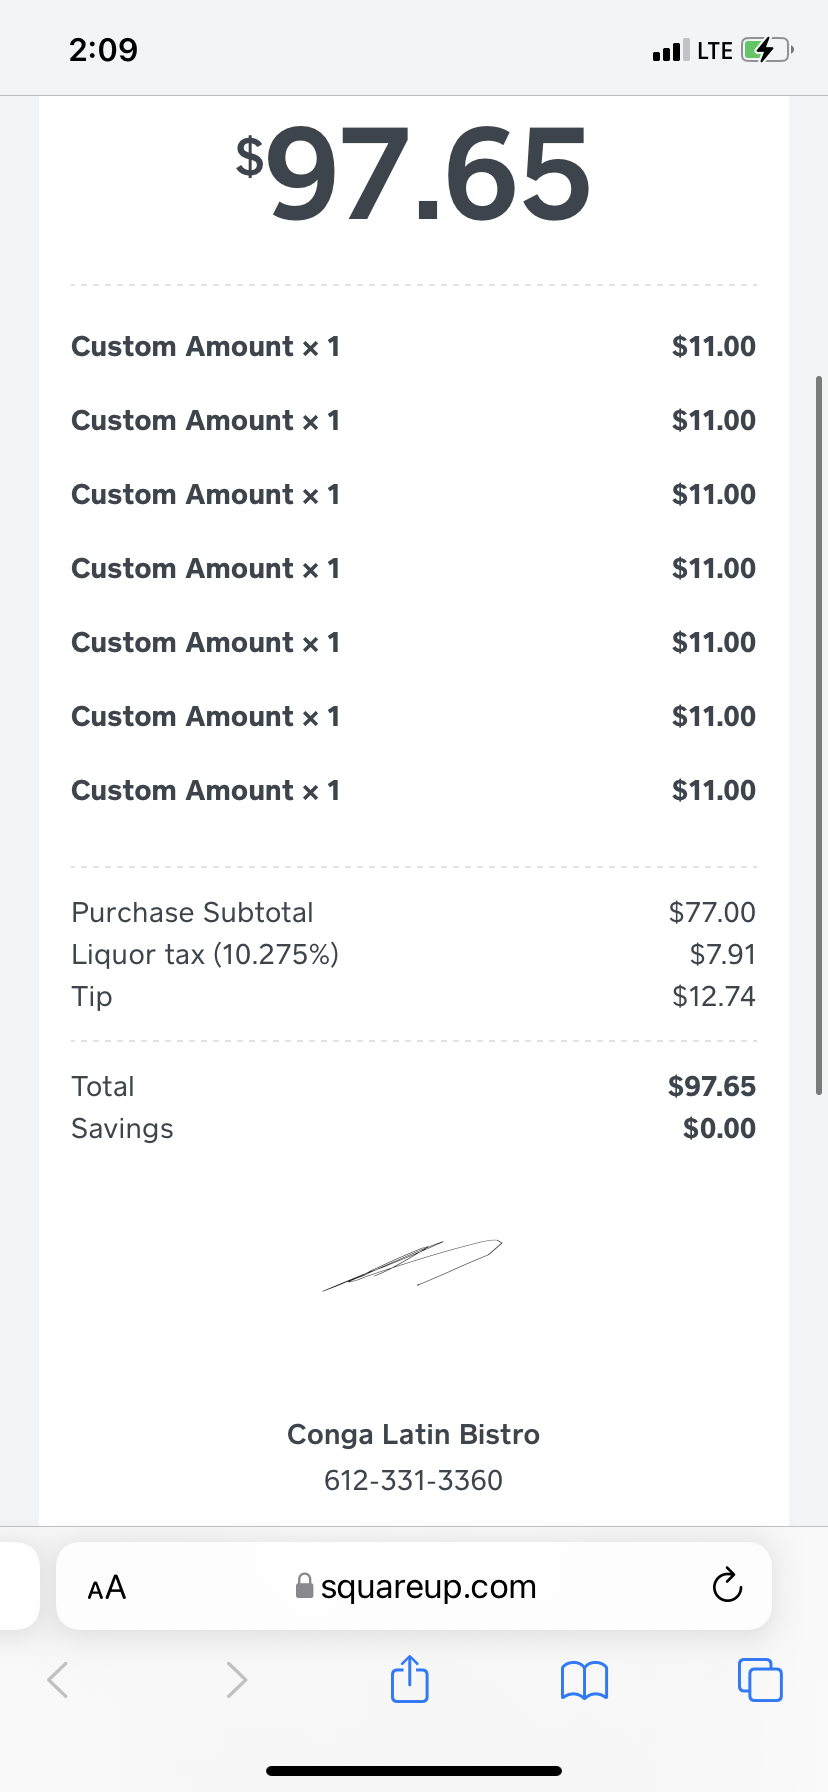Image resolution: width=828 pixels, height=1792 pixels.
Task: Tap the browser forward arrow
Action: (236, 1680)
